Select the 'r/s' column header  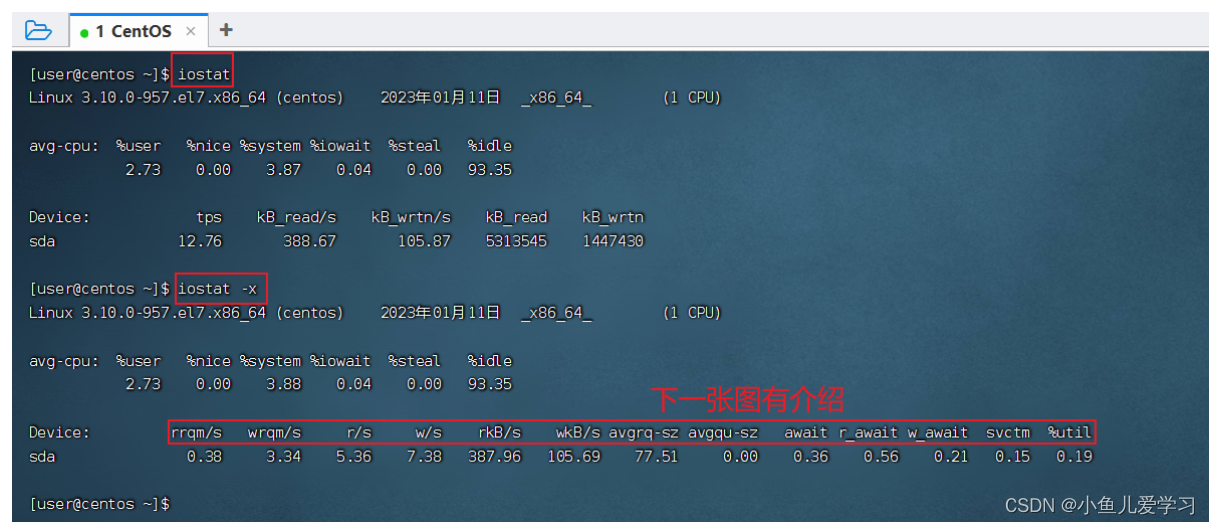click(359, 433)
